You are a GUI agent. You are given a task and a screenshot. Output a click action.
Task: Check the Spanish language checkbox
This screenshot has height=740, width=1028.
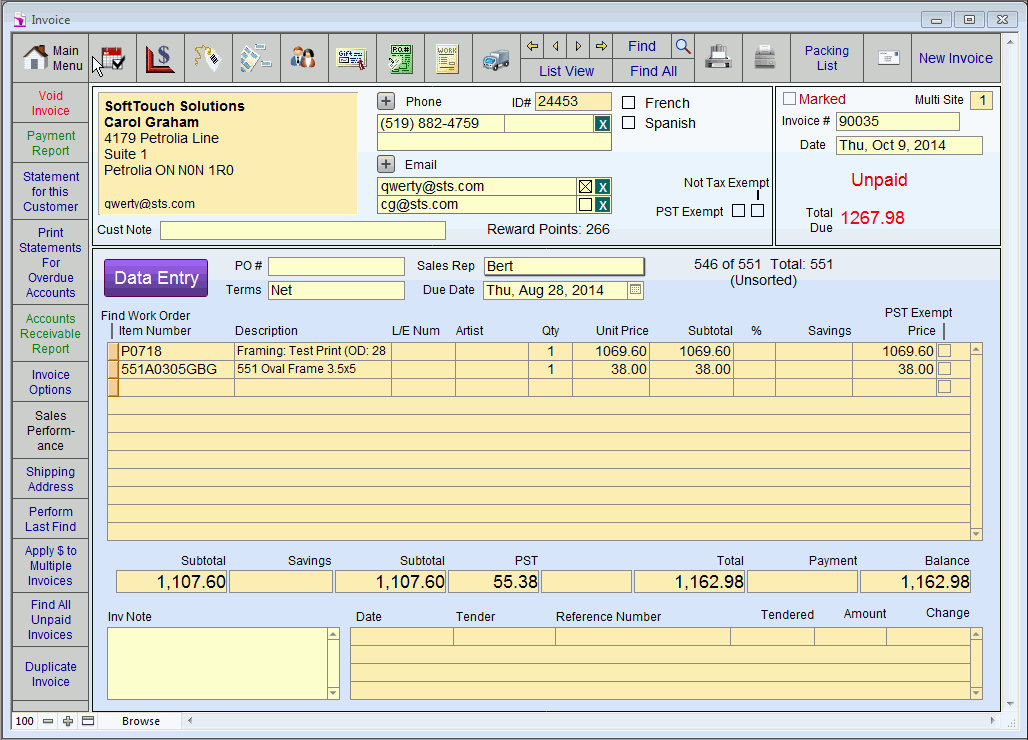pyautogui.click(x=629, y=123)
